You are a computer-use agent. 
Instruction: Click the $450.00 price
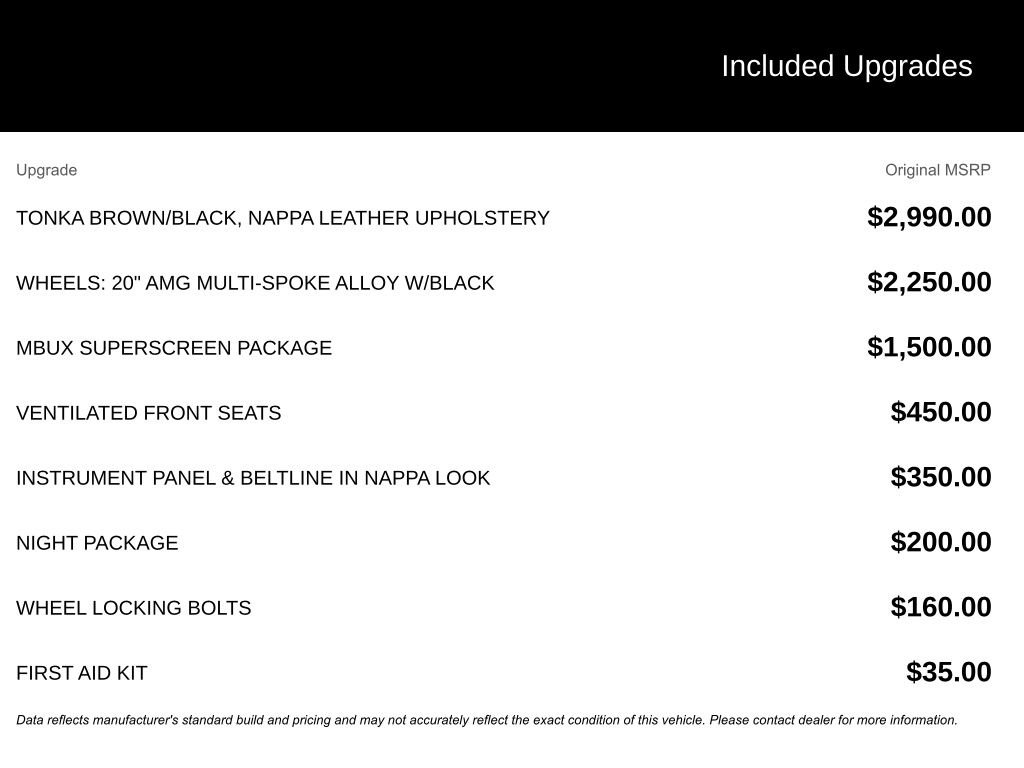point(941,412)
